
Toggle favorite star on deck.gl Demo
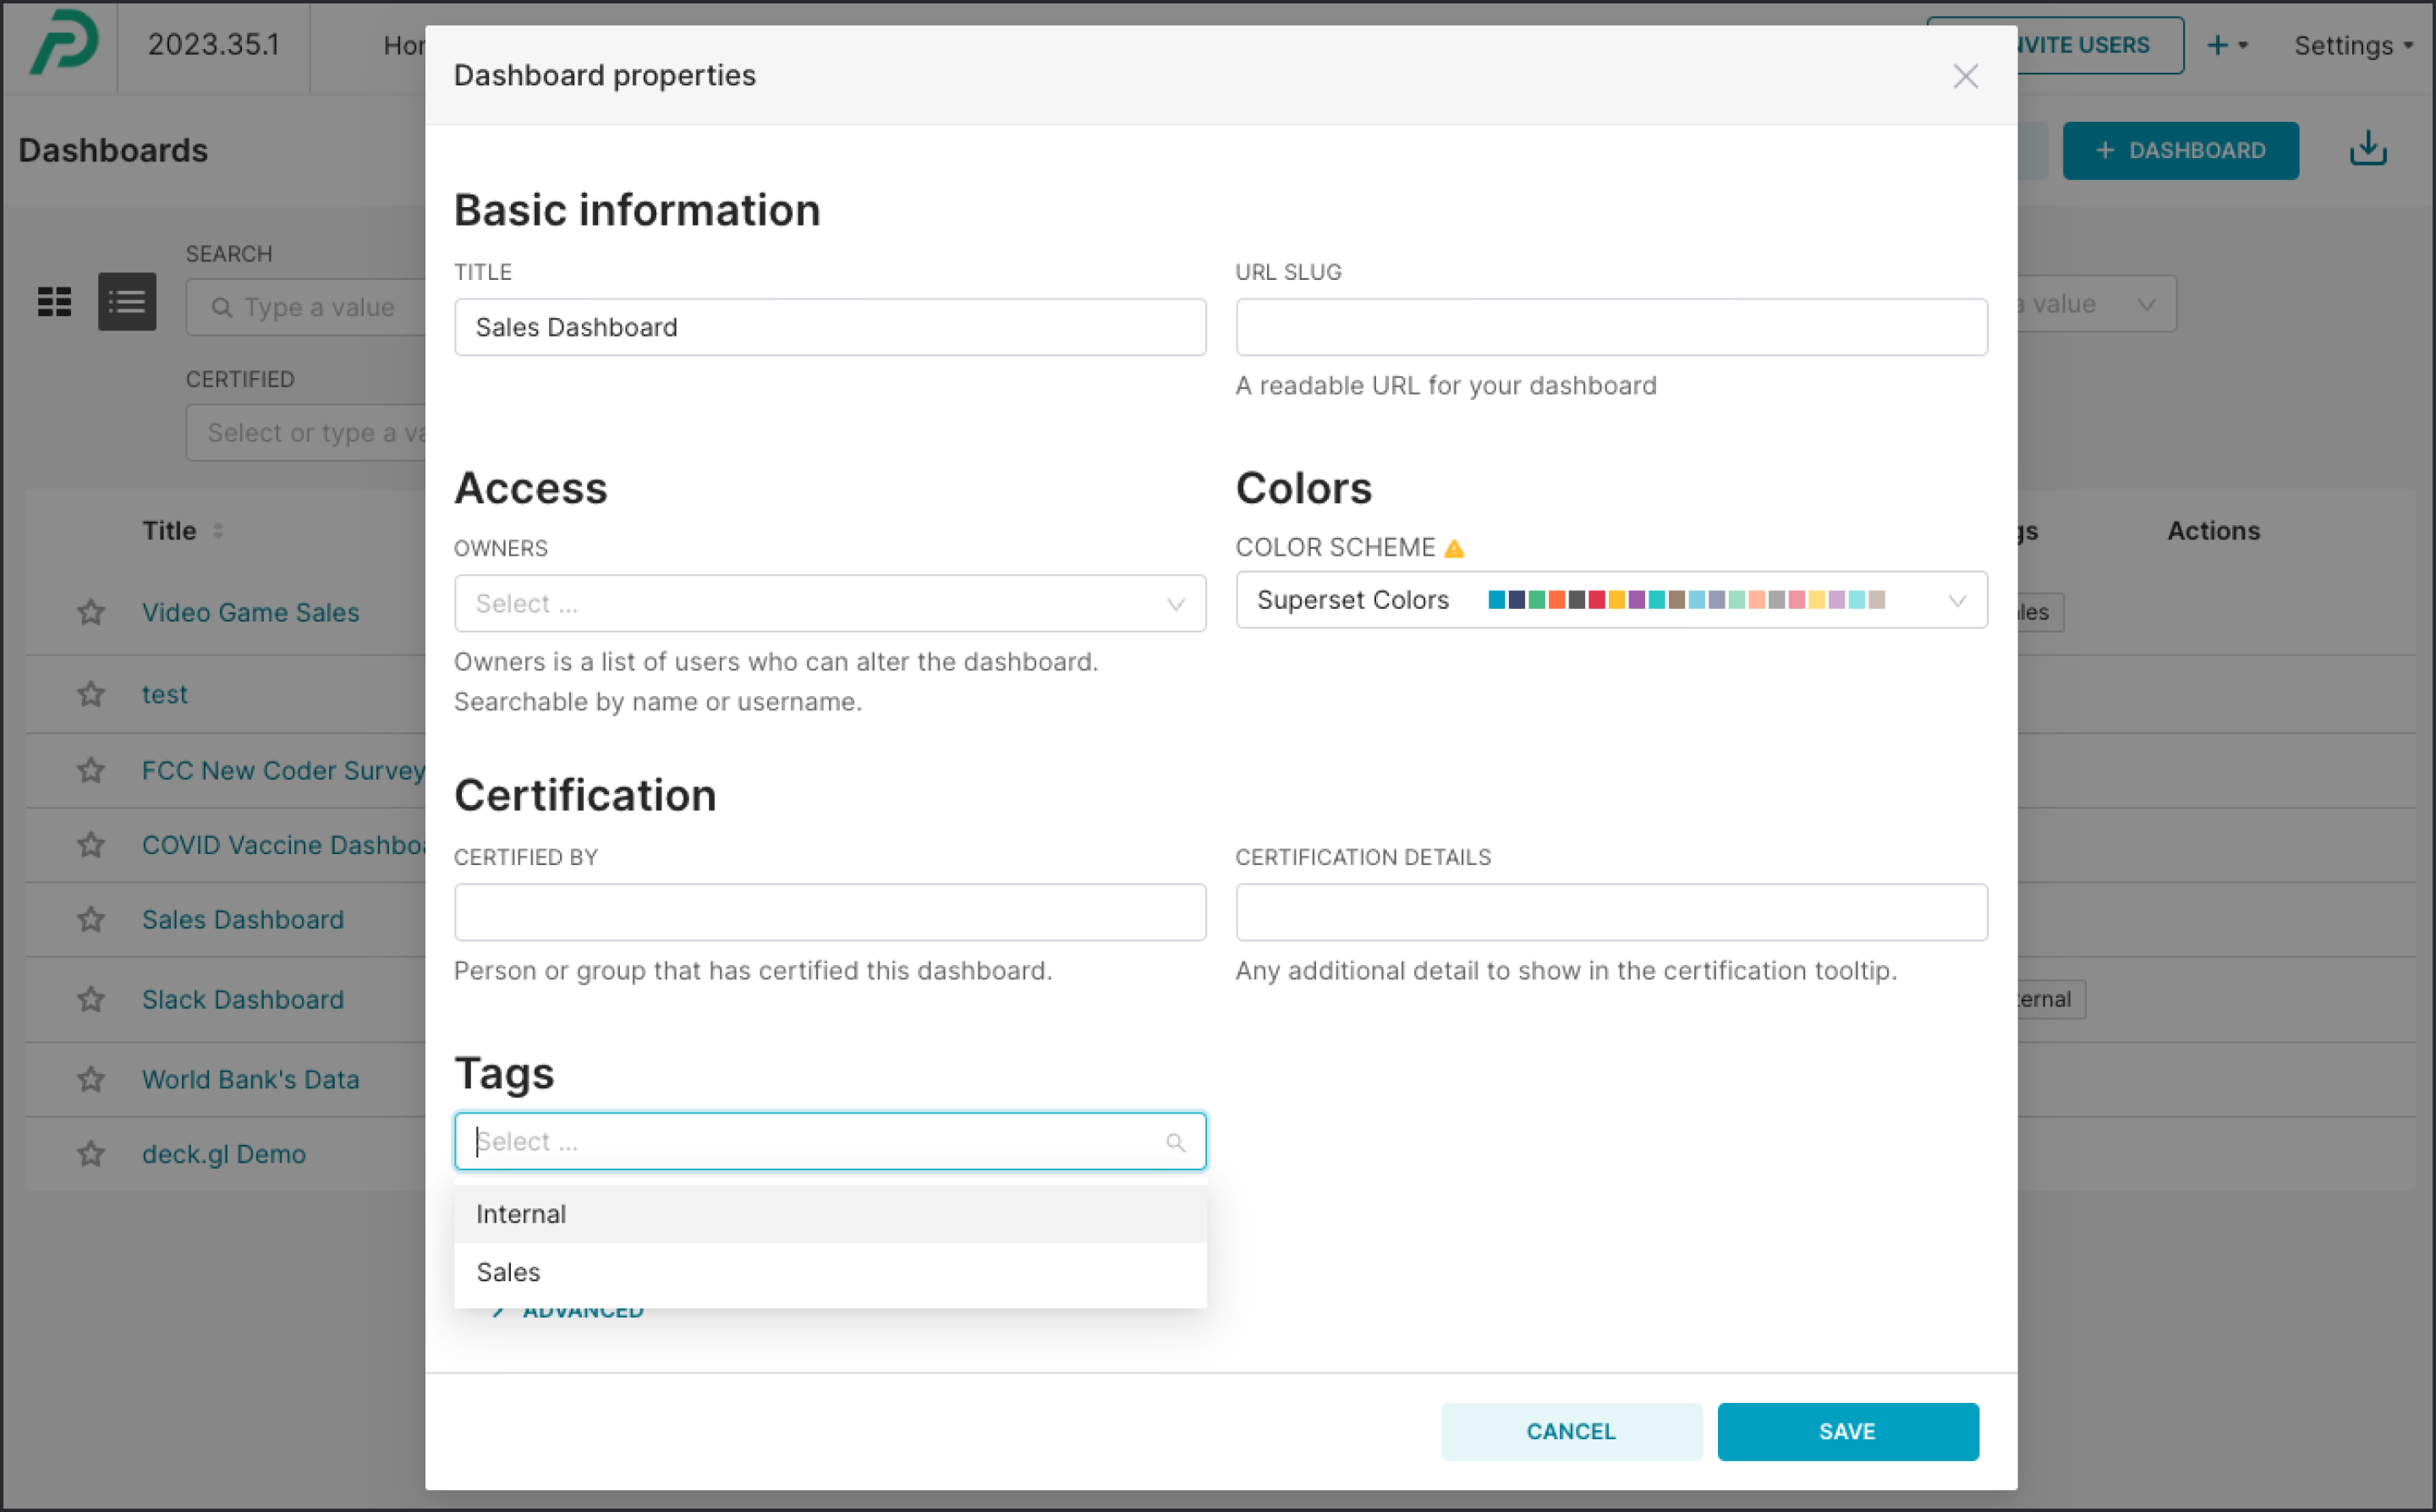[91, 1154]
